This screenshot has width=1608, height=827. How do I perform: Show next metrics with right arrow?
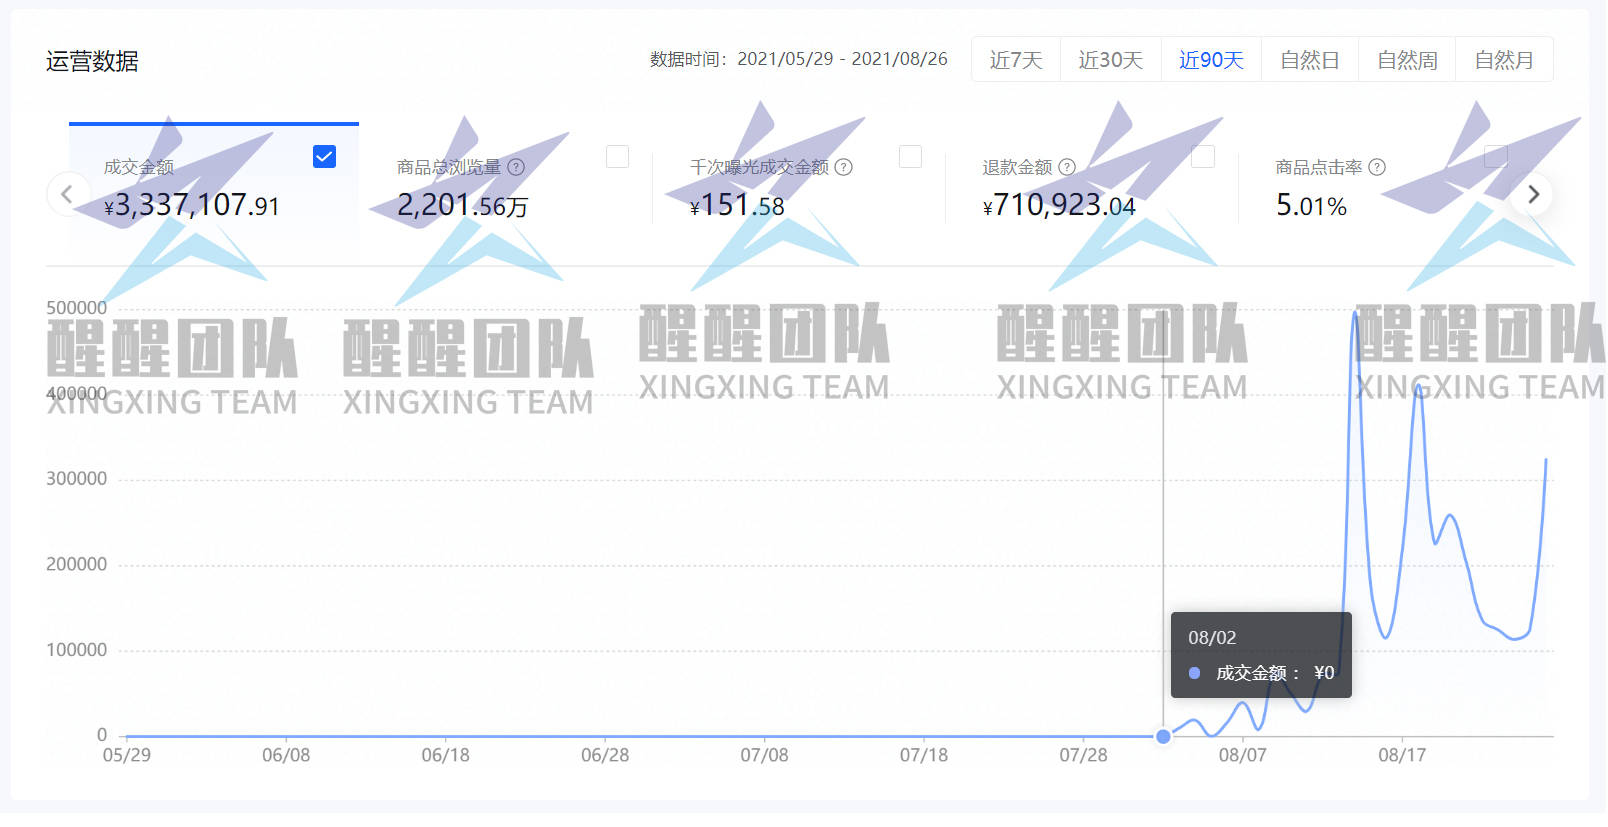coord(1533,194)
